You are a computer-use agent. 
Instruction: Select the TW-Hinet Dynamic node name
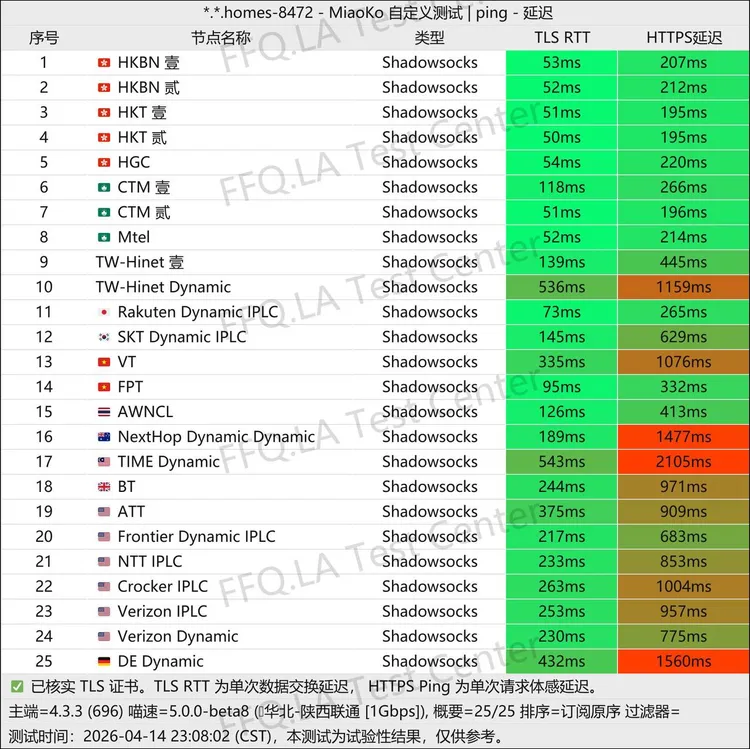click(x=163, y=287)
